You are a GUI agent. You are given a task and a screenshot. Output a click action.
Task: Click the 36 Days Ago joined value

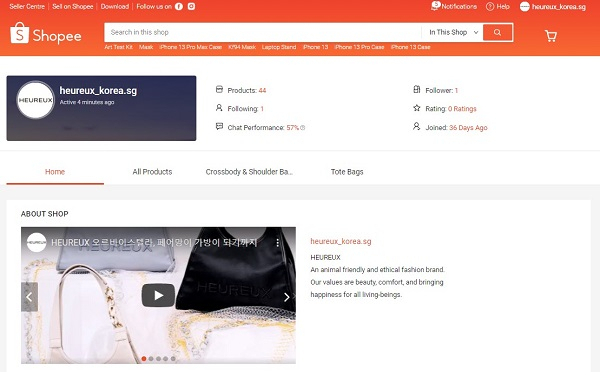tap(468, 128)
